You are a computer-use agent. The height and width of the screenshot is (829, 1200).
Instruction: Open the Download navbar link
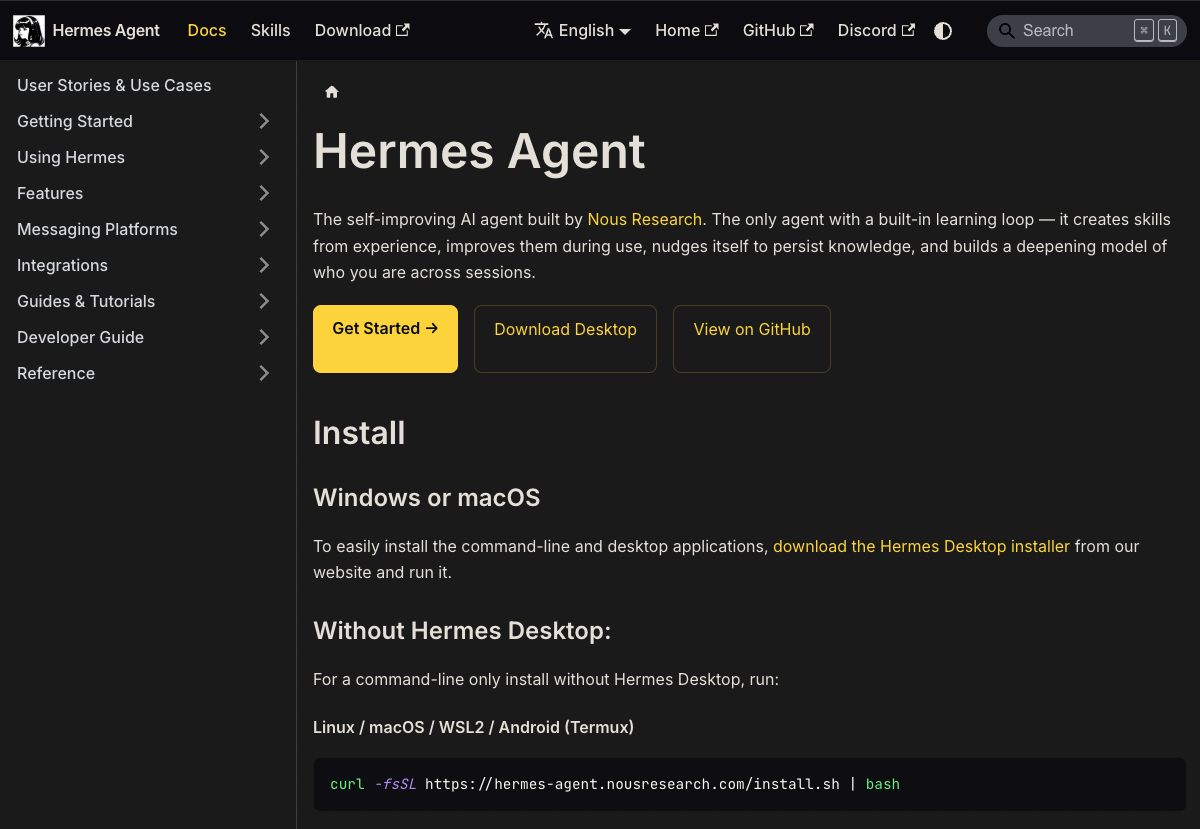(x=362, y=31)
